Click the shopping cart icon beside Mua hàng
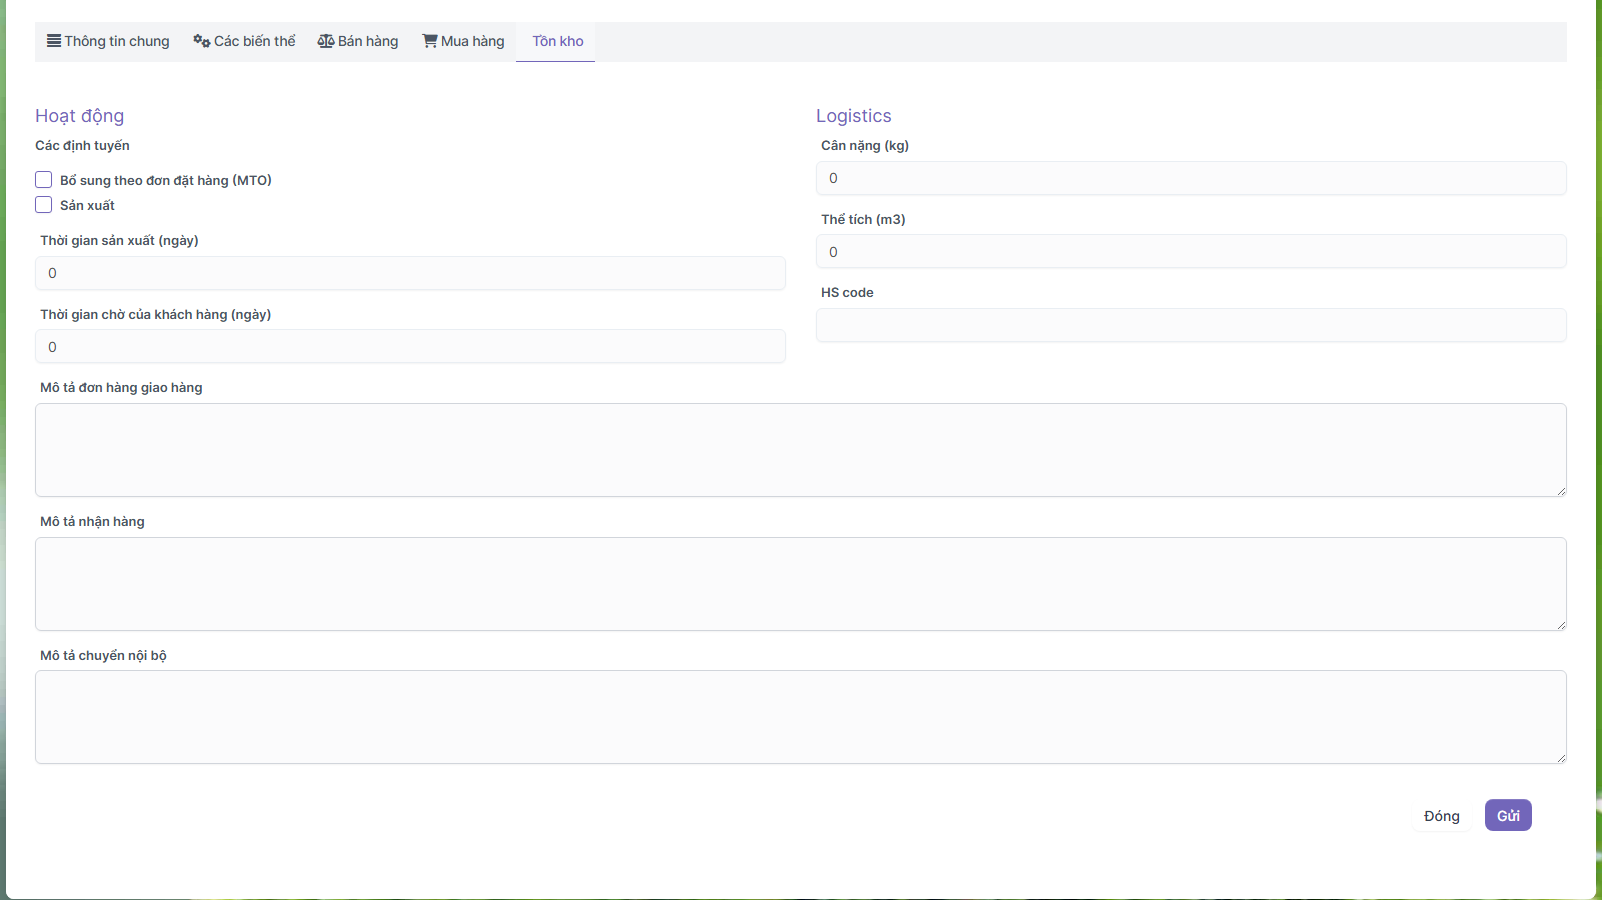Screen dimensions: 1602x900 point(430,41)
